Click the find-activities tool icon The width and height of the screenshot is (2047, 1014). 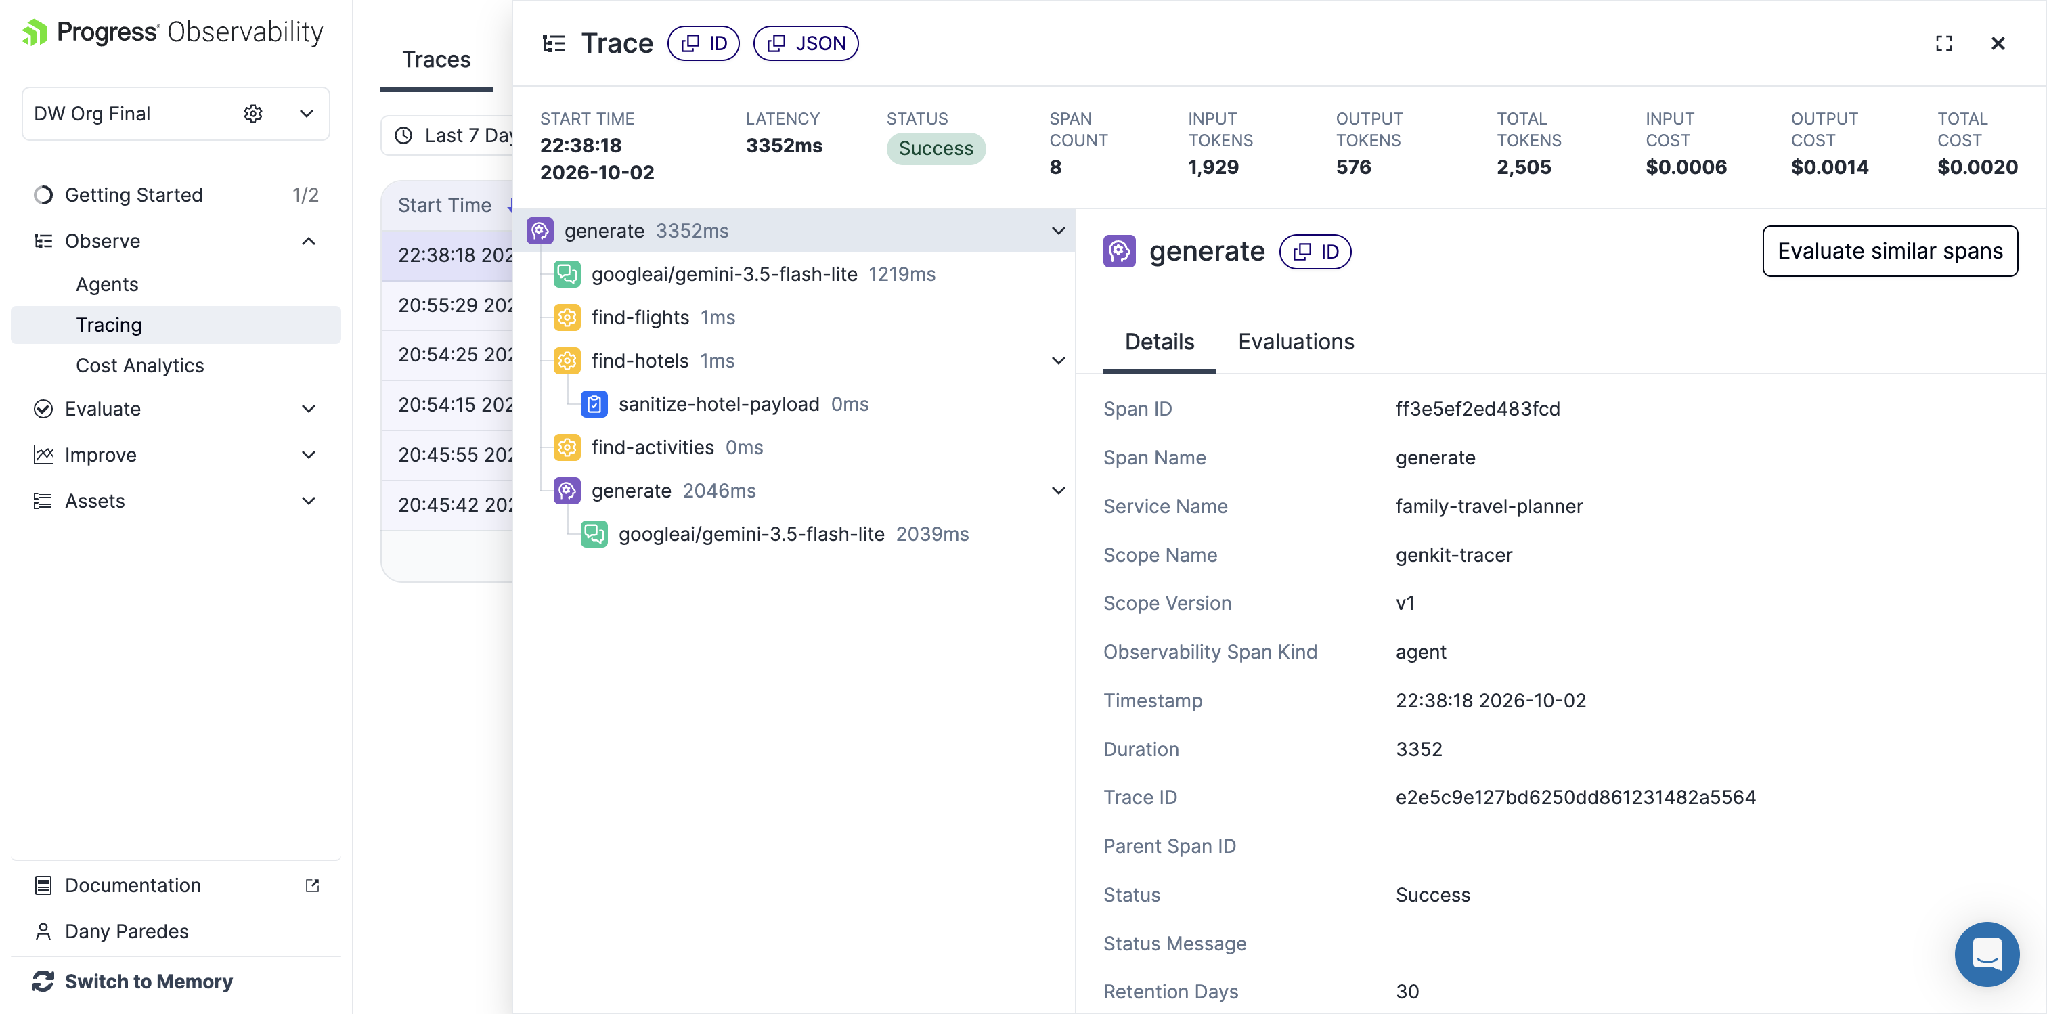click(x=567, y=447)
